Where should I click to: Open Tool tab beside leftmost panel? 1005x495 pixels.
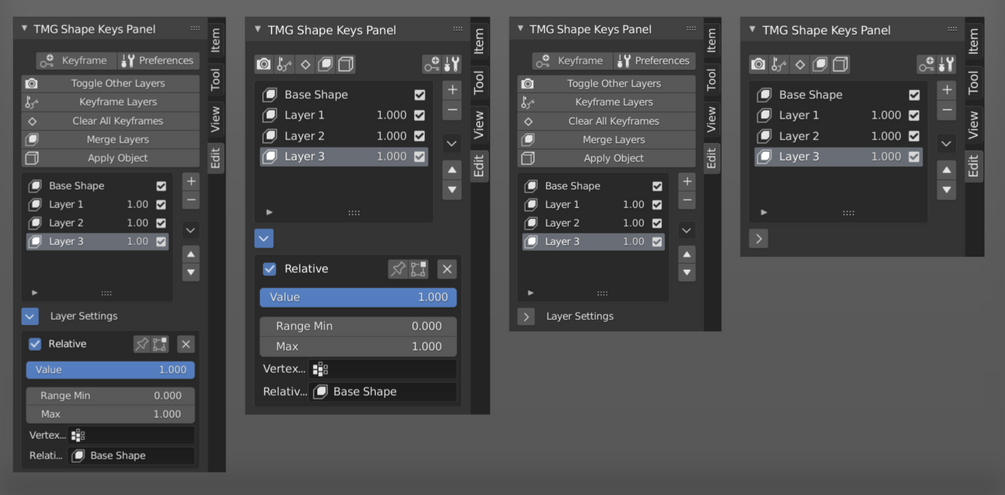point(215,80)
